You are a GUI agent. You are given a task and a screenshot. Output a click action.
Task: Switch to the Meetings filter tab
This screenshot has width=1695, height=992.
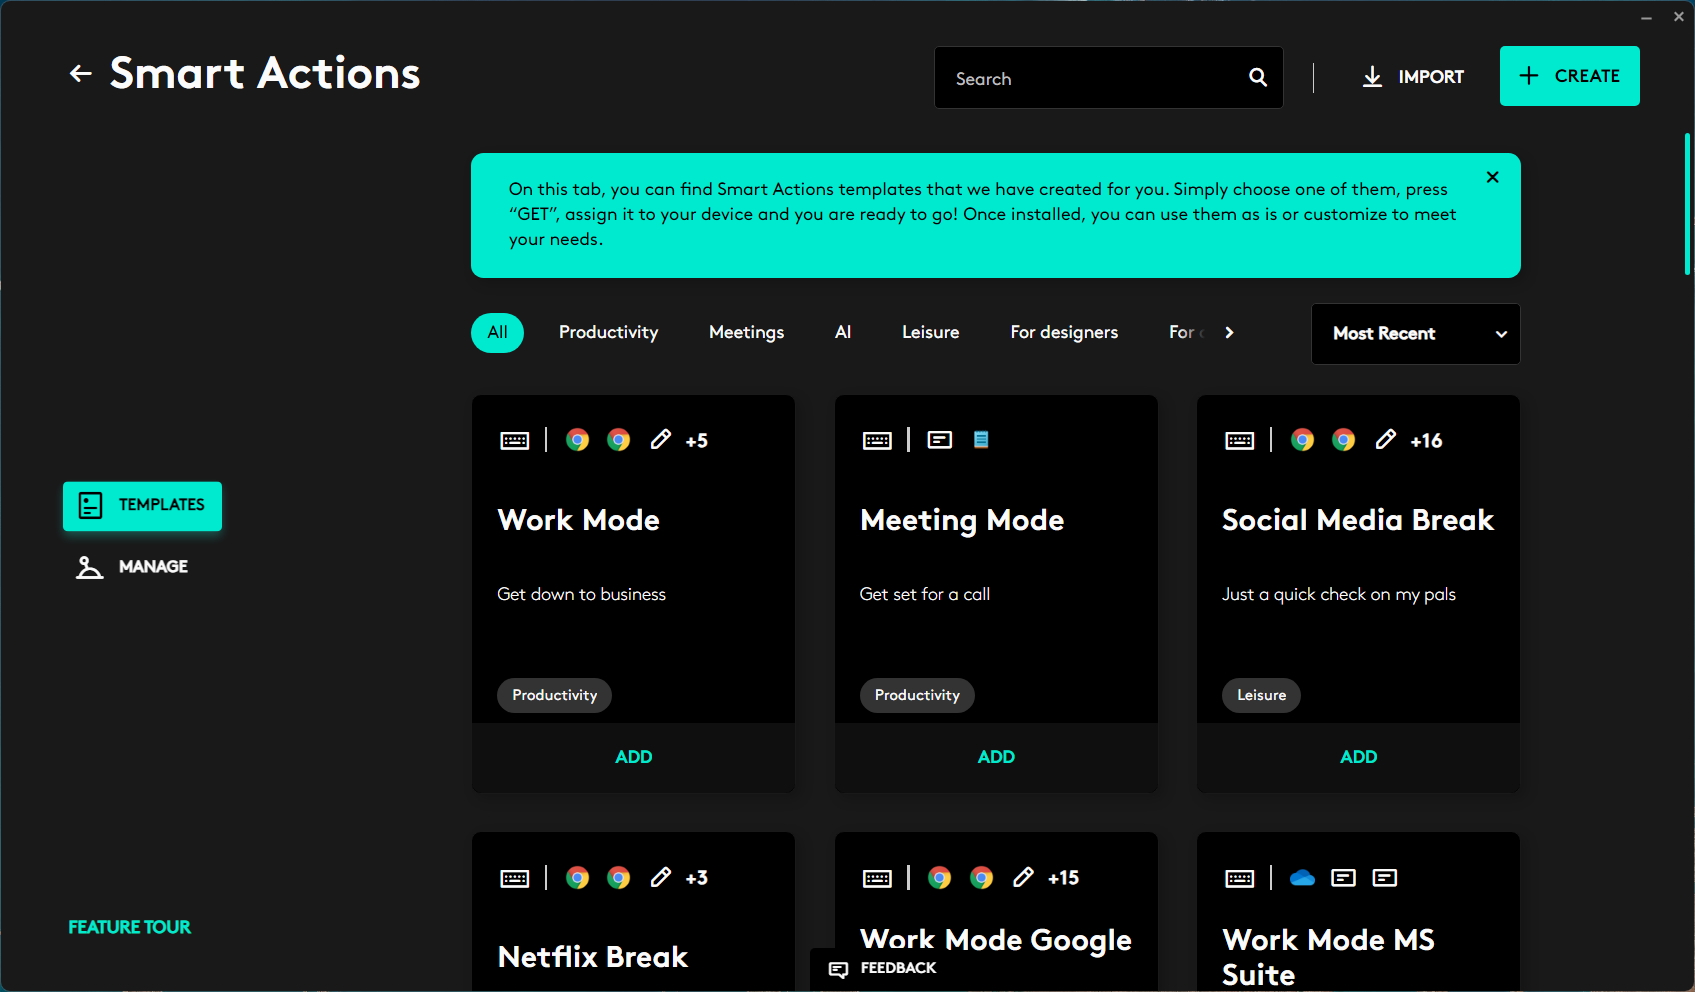point(746,332)
